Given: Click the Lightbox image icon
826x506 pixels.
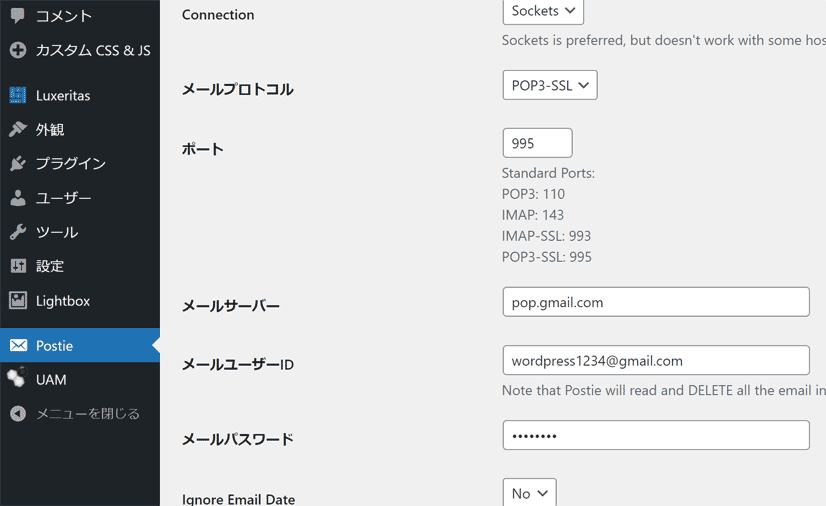Looking at the screenshot, I should click(18, 301).
